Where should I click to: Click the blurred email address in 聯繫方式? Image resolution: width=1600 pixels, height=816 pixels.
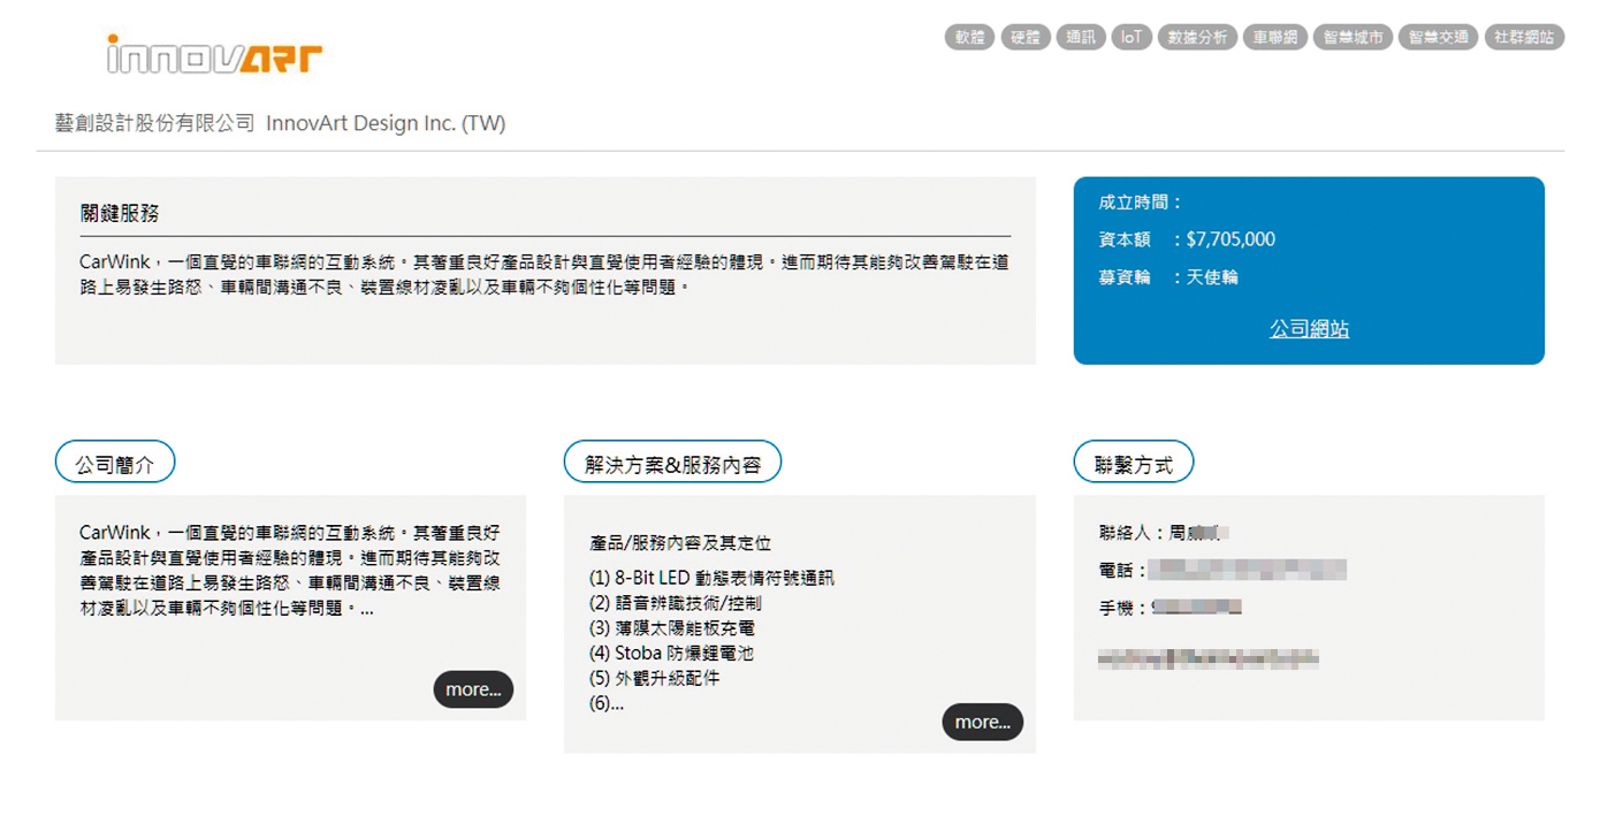pyautogui.click(x=1208, y=658)
